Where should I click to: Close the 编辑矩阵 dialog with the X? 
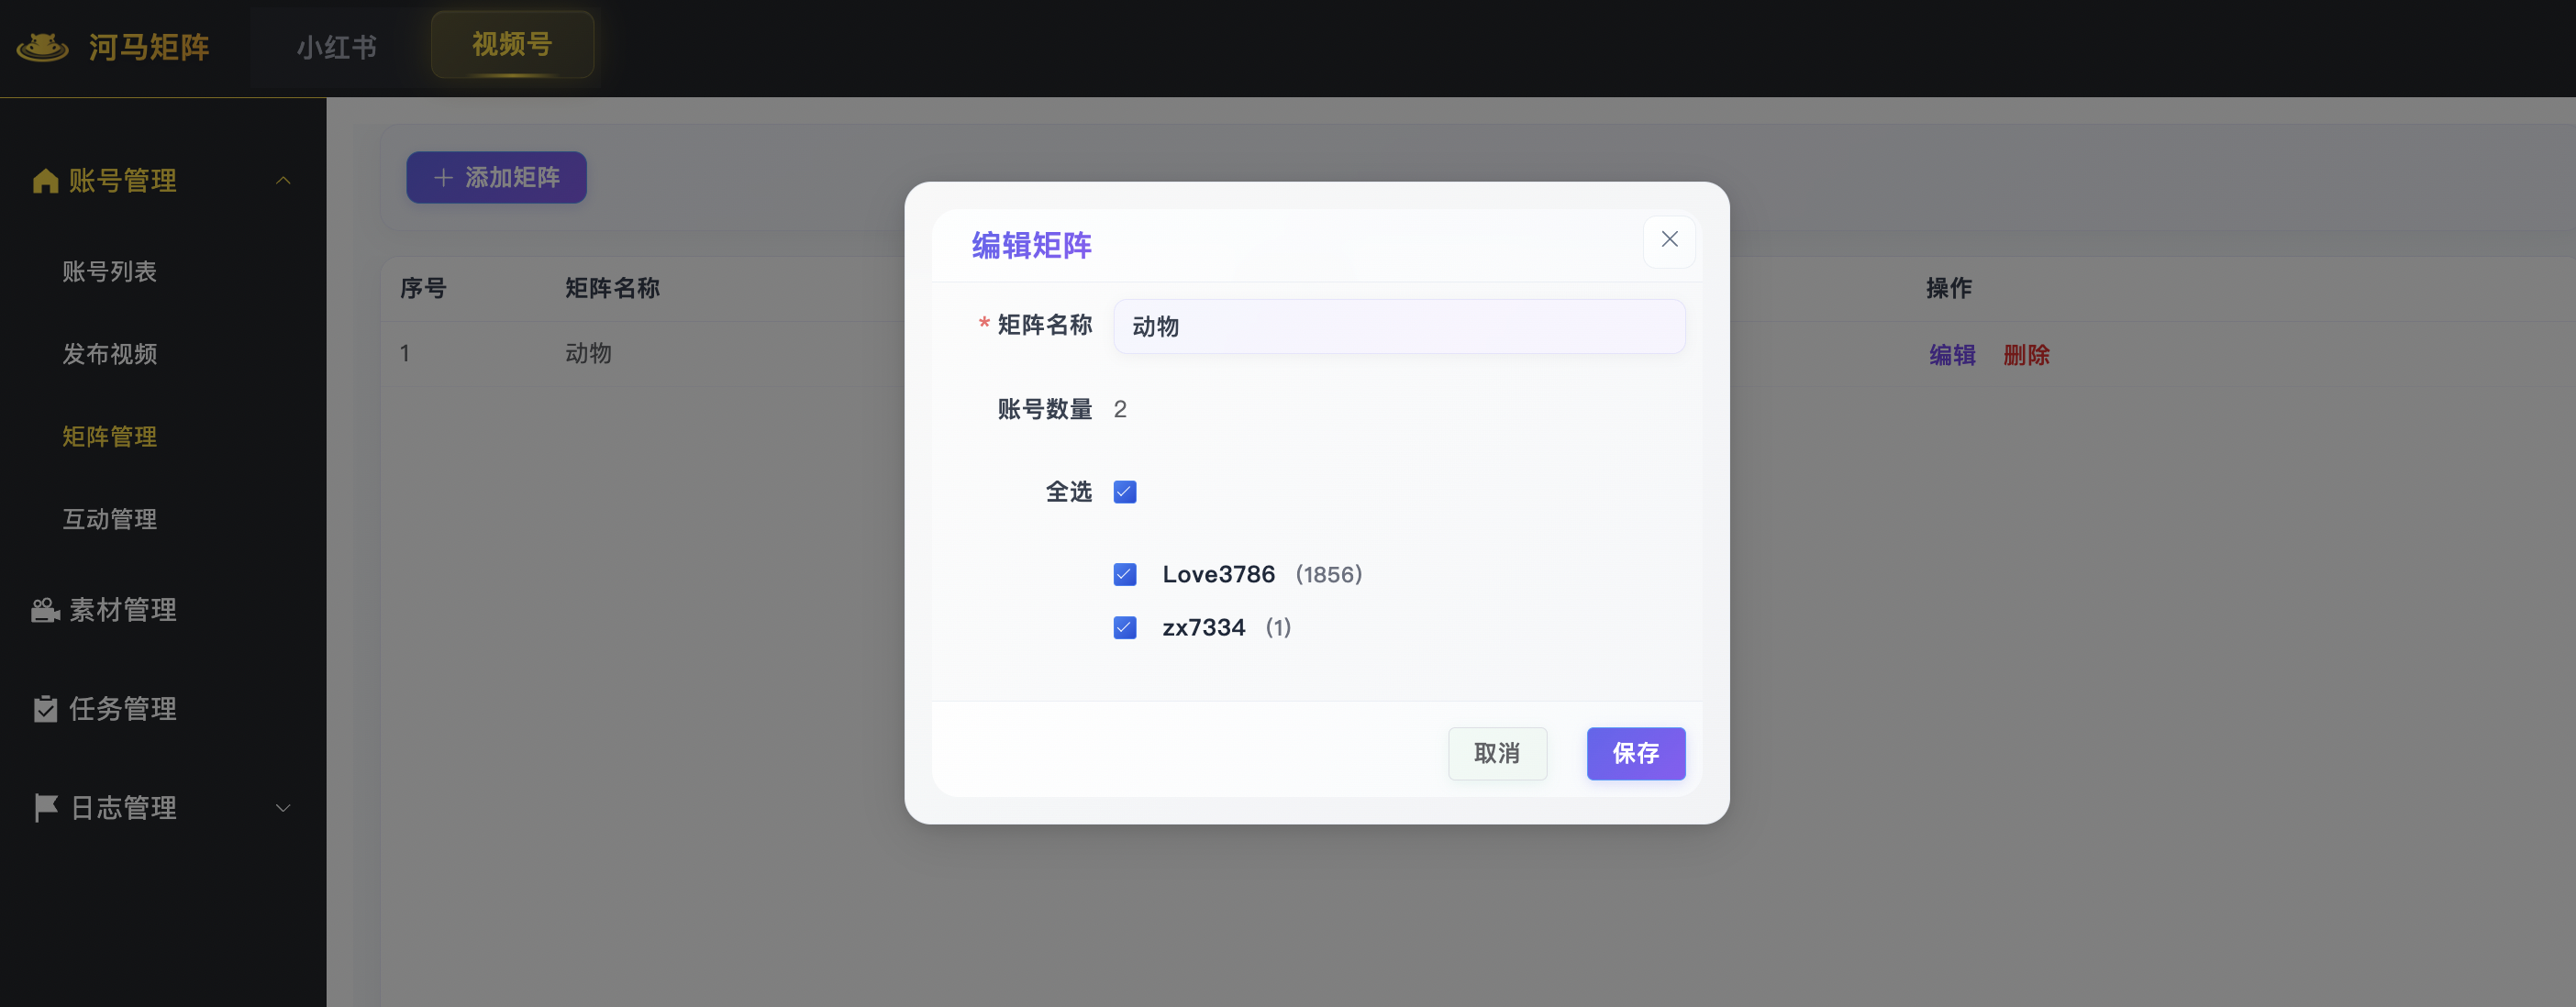1668,239
